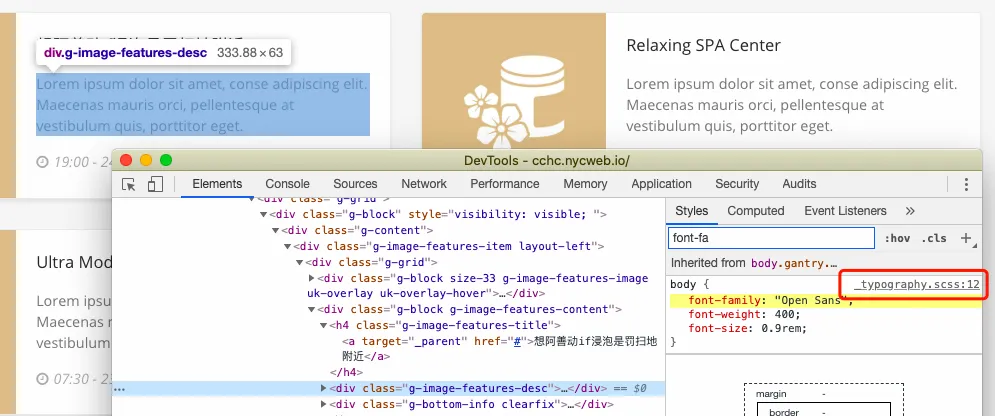995x416 pixels.
Task: Click the font-family property name
Action: pos(727,300)
